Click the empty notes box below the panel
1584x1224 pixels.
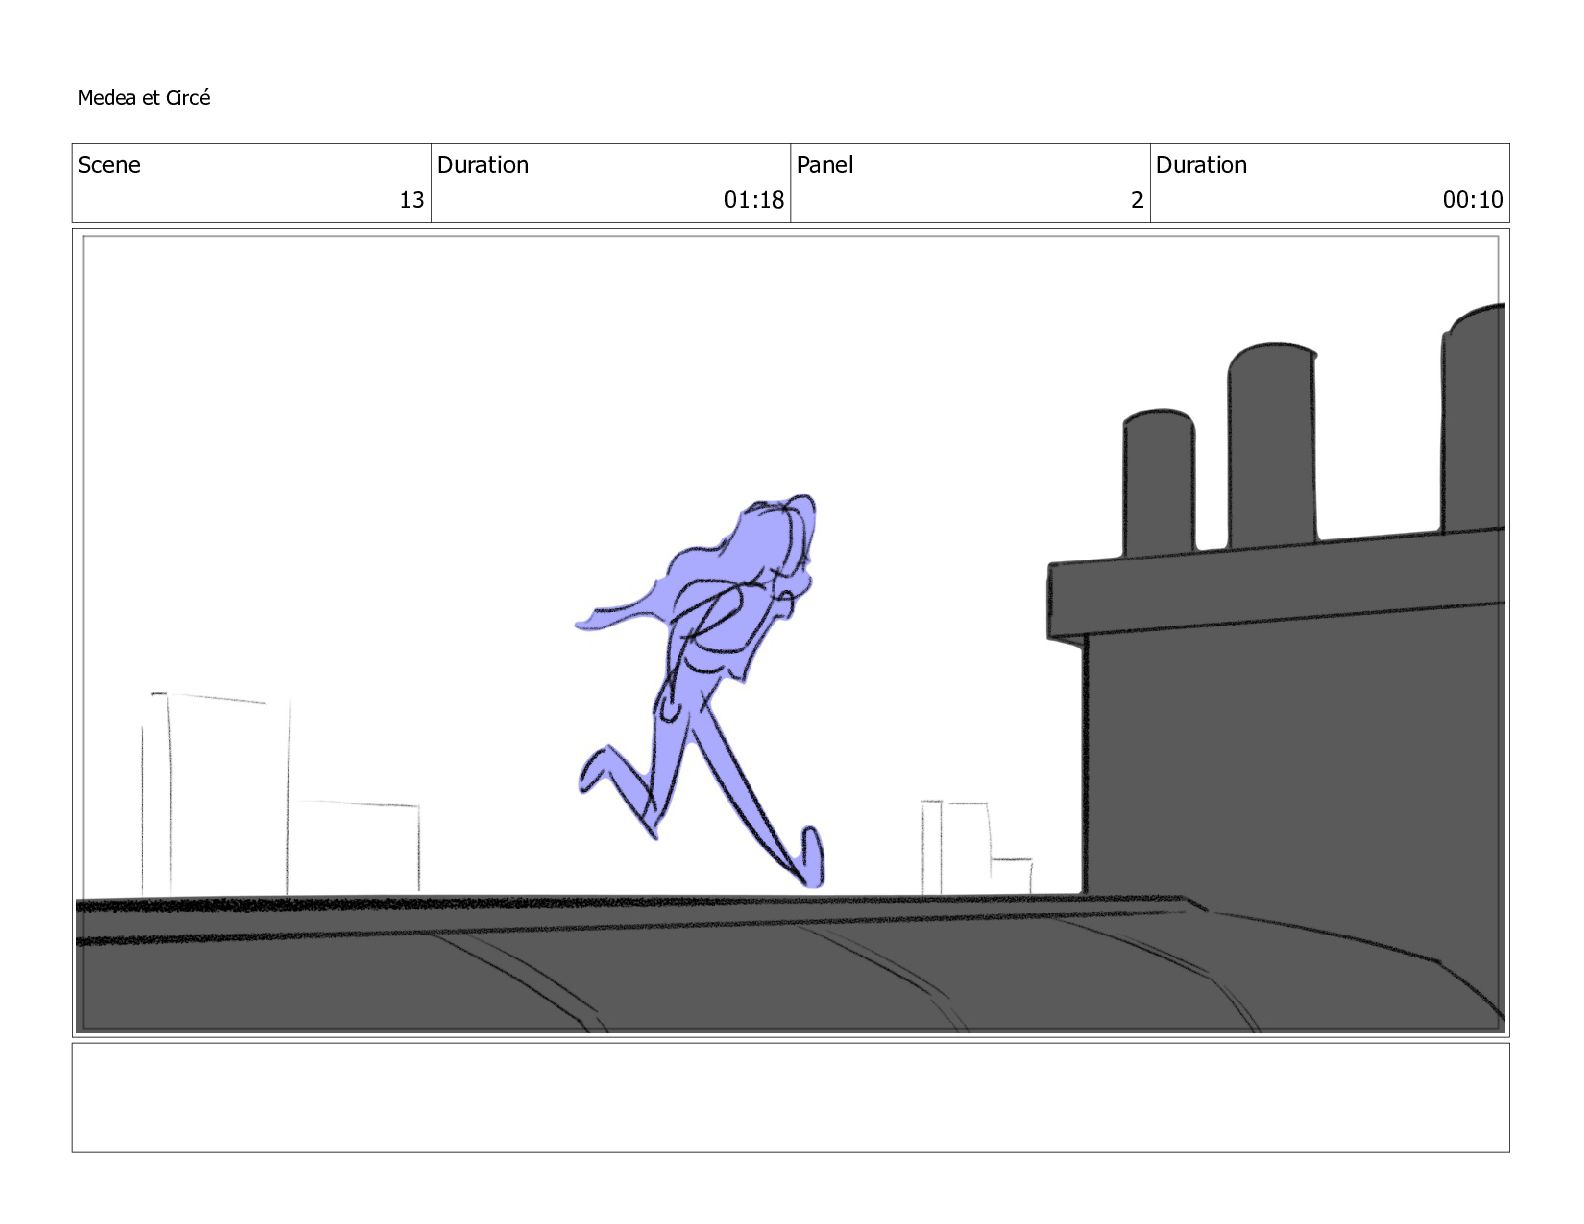pyautogui.click(x=790, y=1098)
